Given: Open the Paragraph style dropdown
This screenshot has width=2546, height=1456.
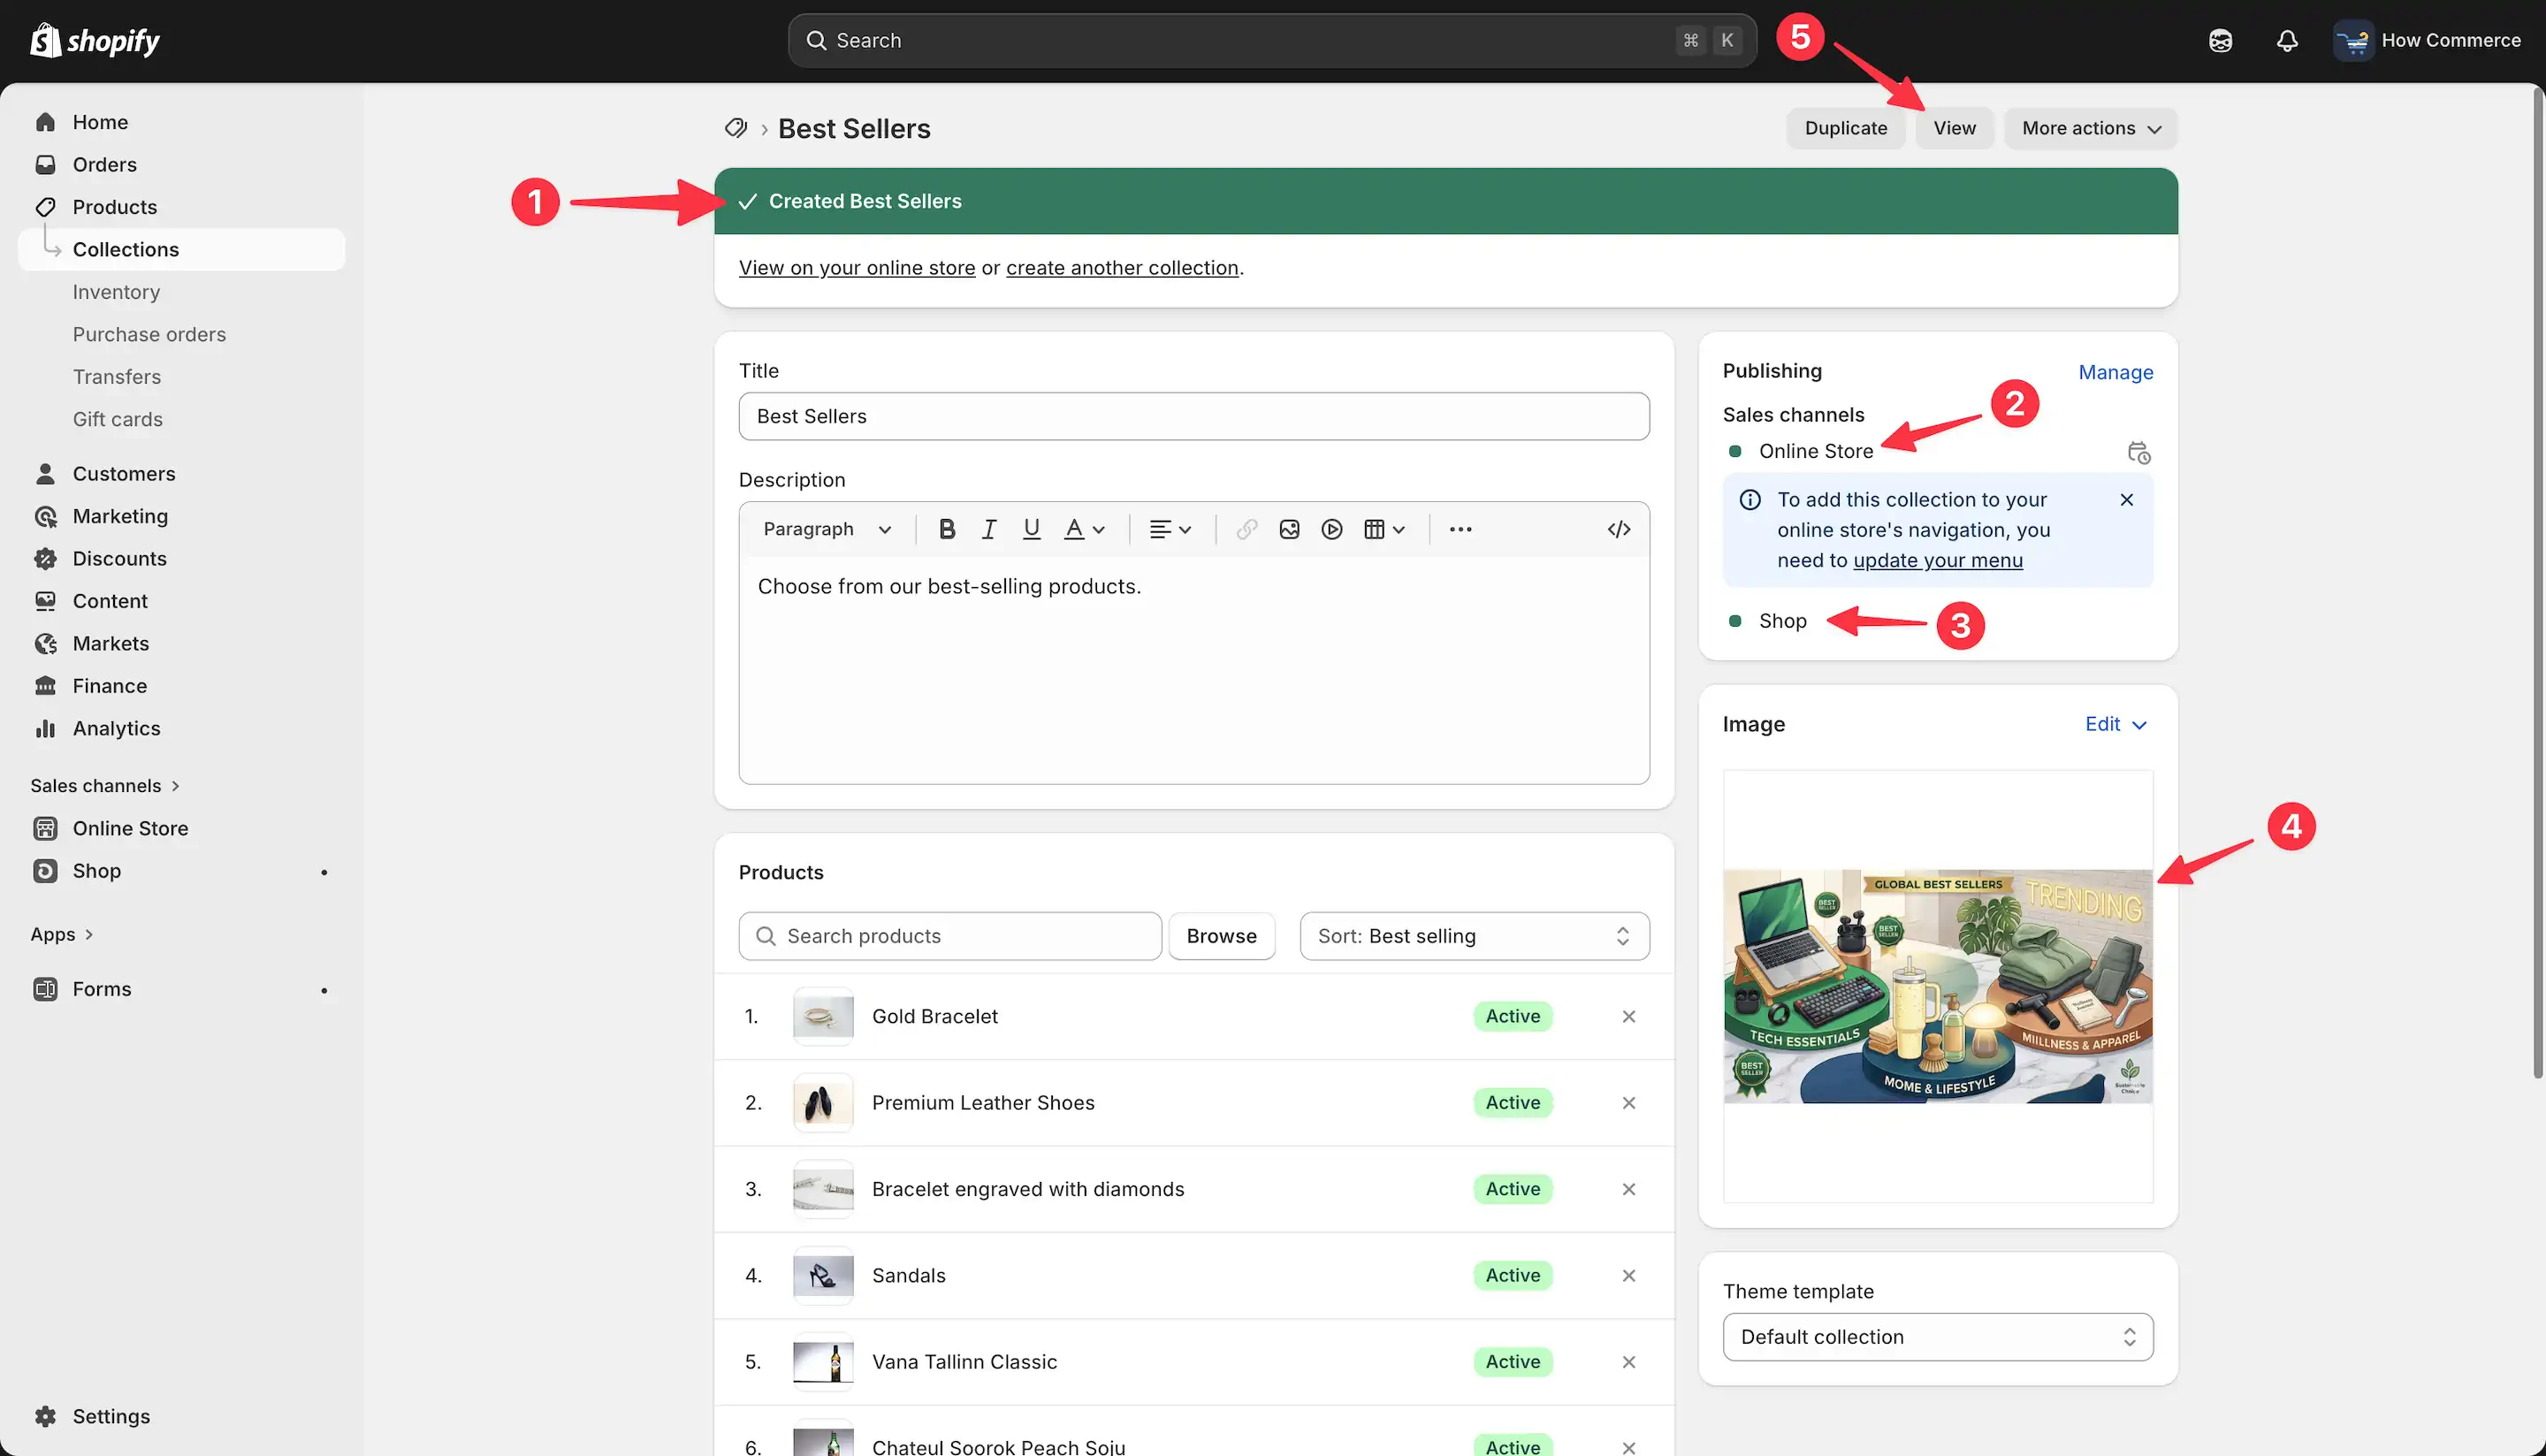Looking at the screenshot, I should click(826, 529).
